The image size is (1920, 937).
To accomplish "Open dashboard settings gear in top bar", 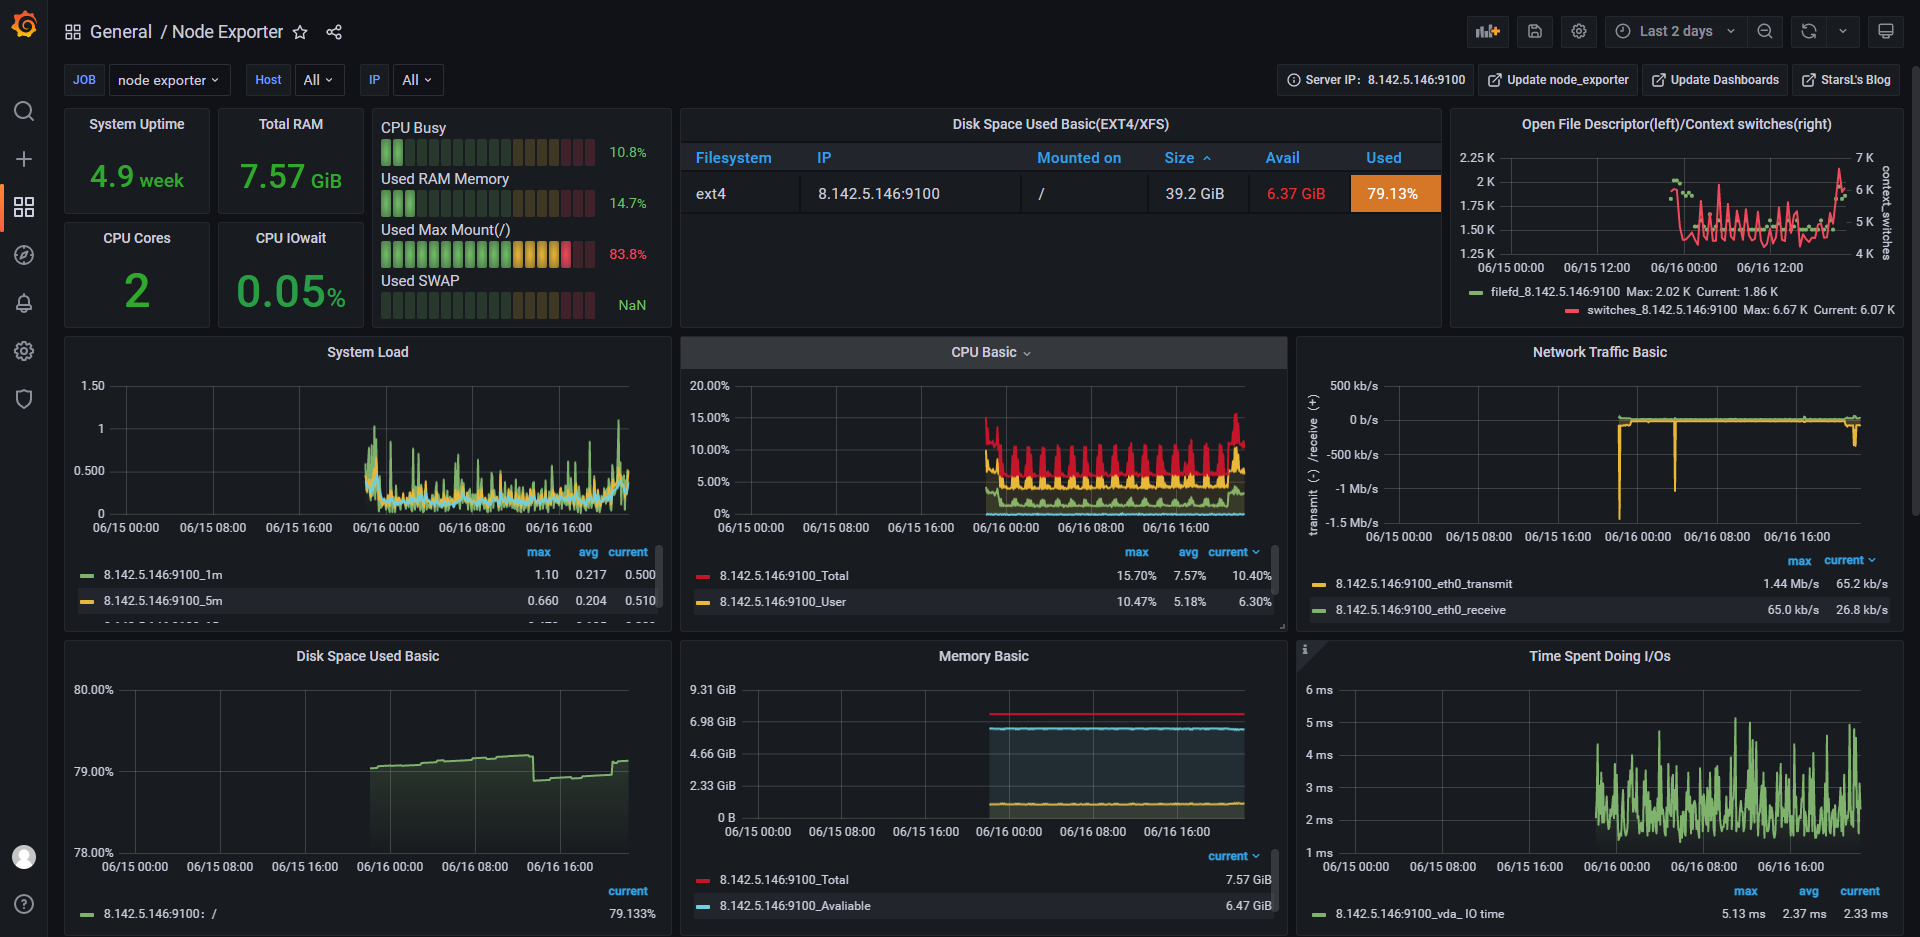I will pos(1579,31).
